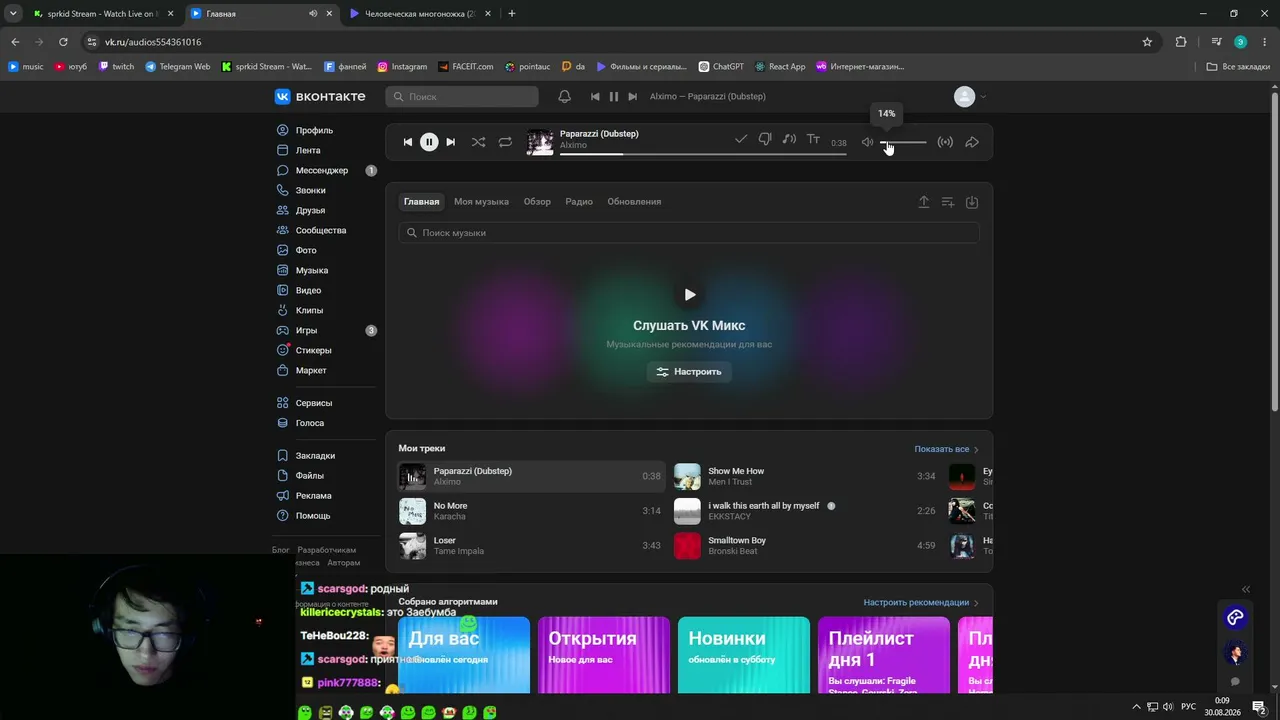Pause using the top header mini player

pyautogui.click(x=614, y=96)
